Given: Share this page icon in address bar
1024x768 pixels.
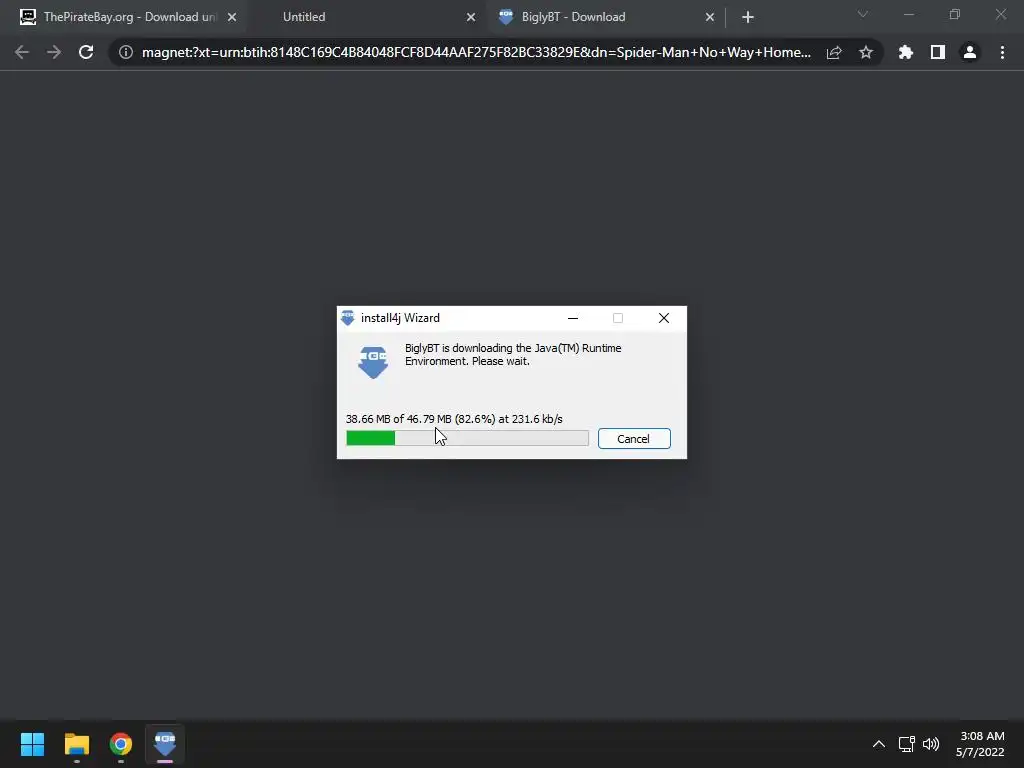Looking at the screenshot, I should click(834, 52).
